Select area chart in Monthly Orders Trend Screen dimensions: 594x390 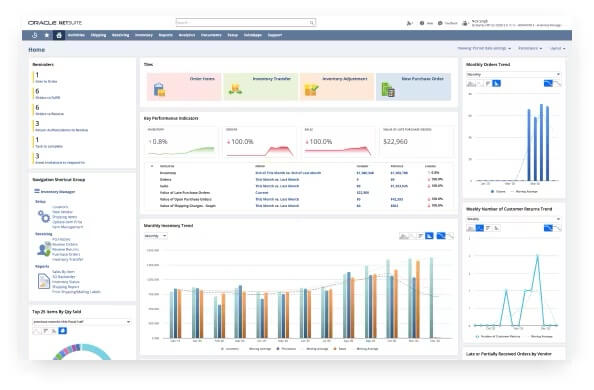[x=471, y=83]
